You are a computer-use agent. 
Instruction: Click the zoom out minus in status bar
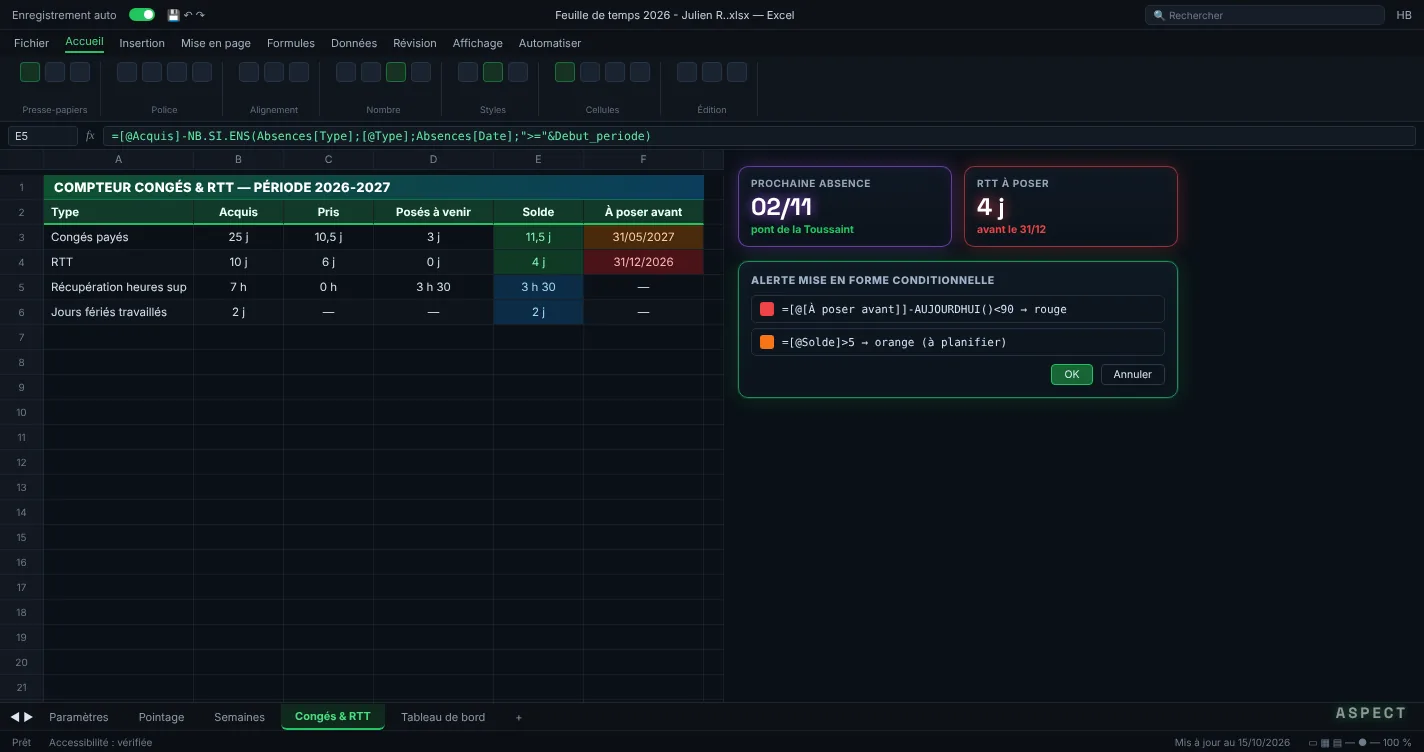1350,743
